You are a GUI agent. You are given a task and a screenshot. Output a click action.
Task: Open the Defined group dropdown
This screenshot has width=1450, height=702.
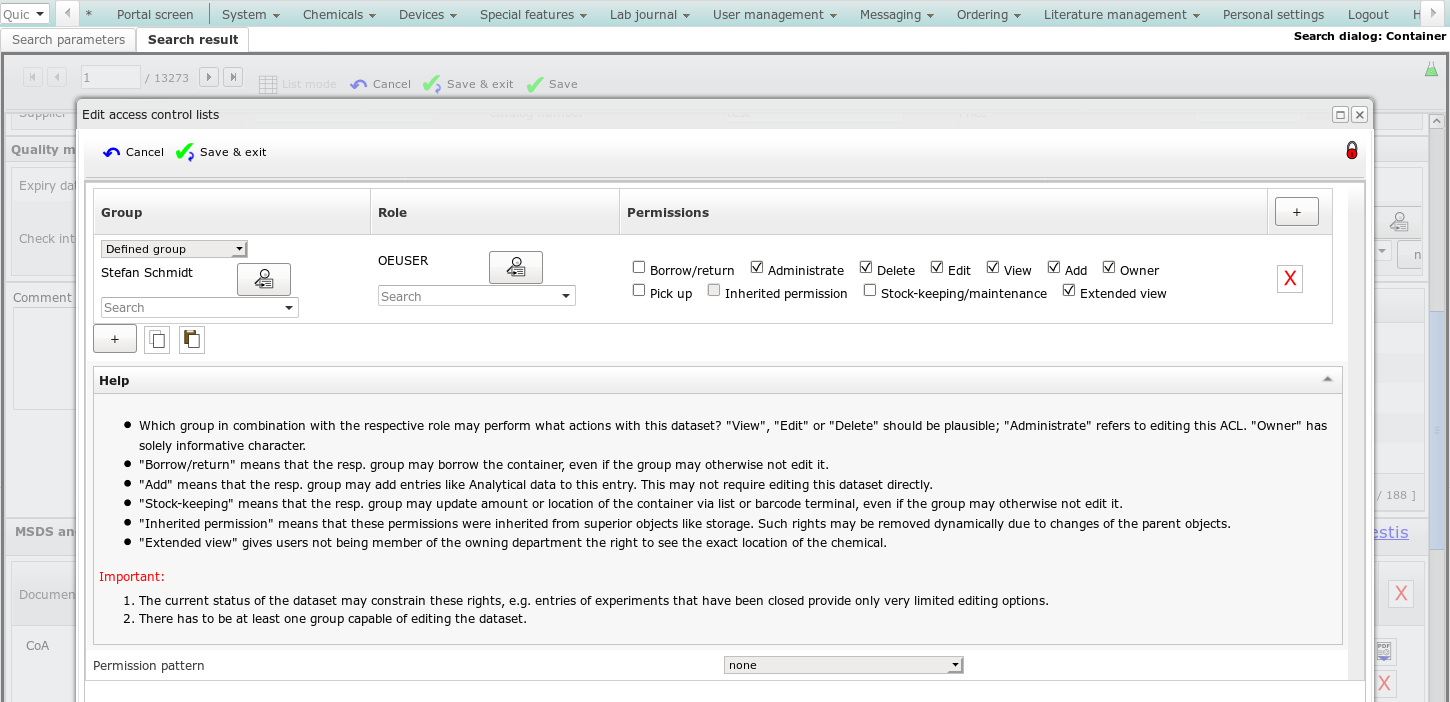[x=174, y=249]
